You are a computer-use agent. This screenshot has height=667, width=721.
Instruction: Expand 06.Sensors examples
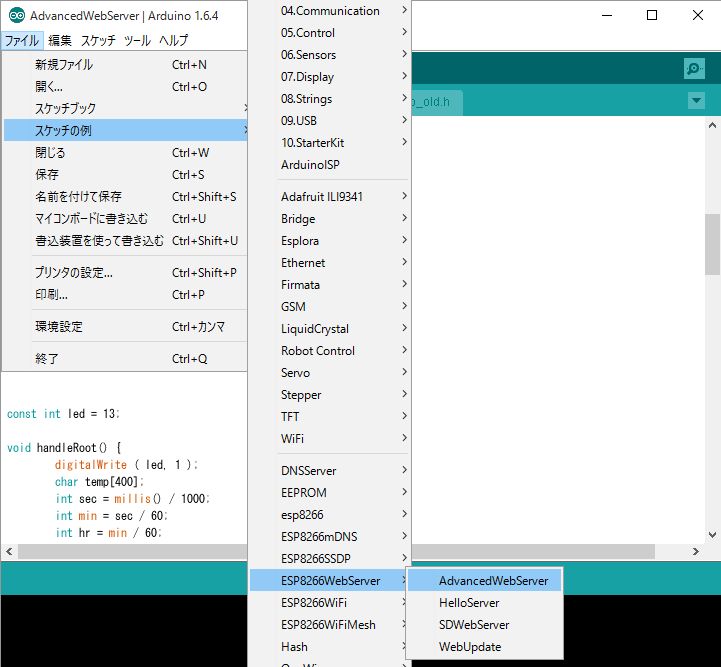click(x=329, y=55)
